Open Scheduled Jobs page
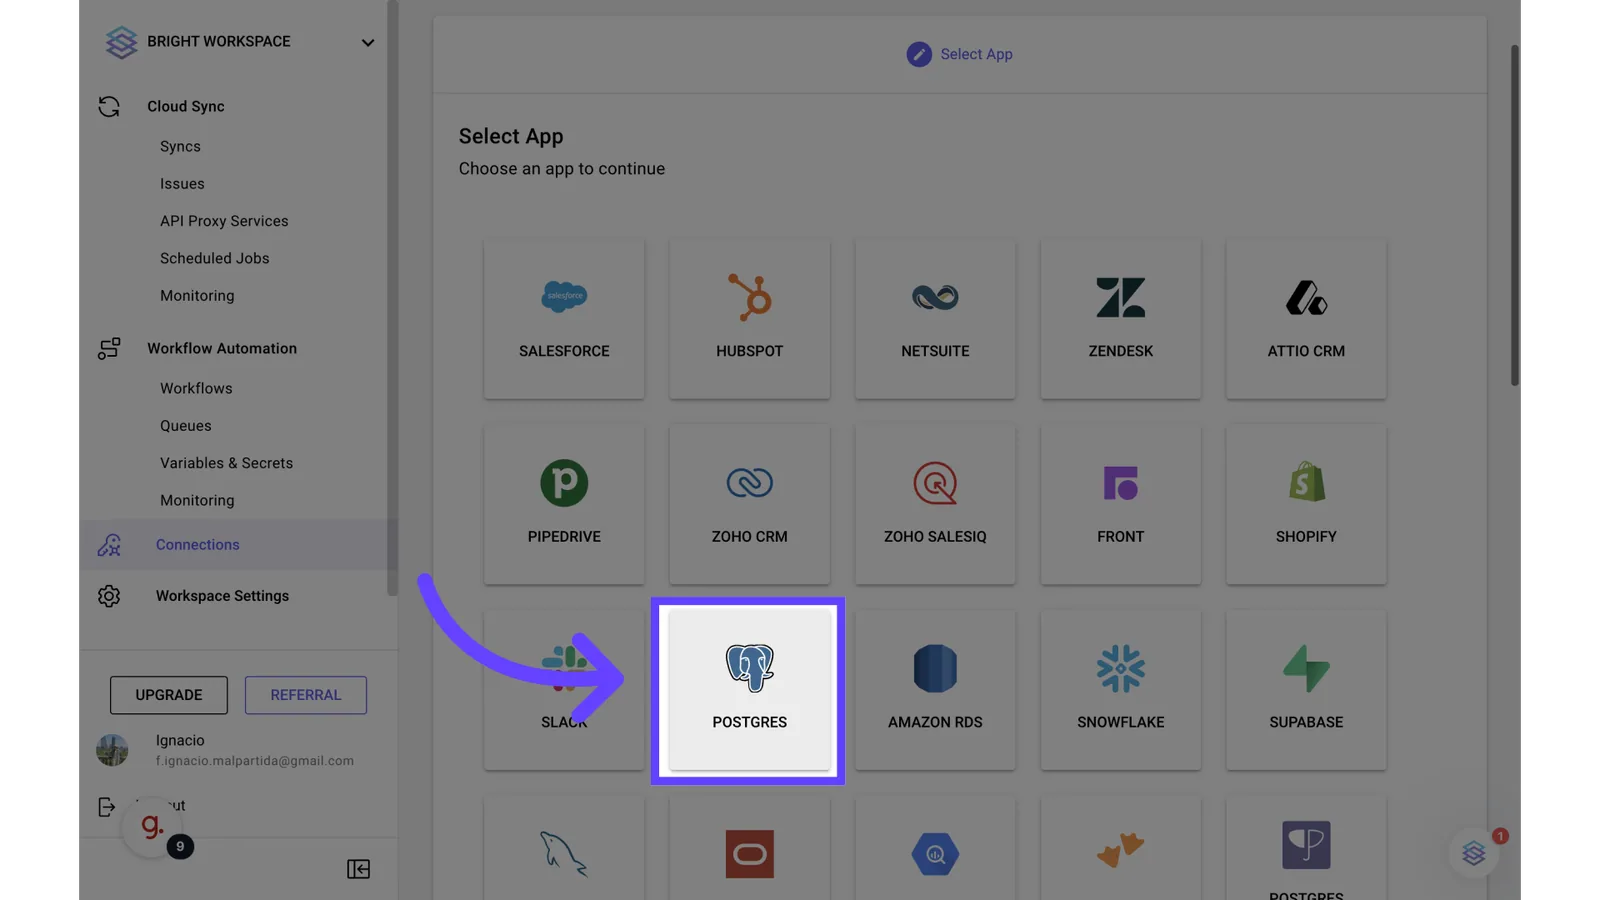Image resolution: width=1600 pixels, height=900 pixels. click(214, 258)
